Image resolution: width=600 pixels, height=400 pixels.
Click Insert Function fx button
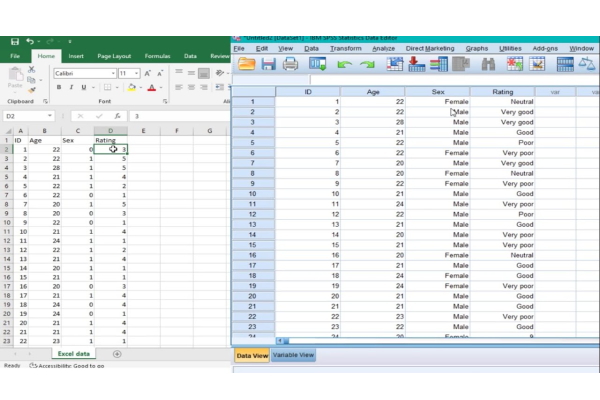(117, 116)
